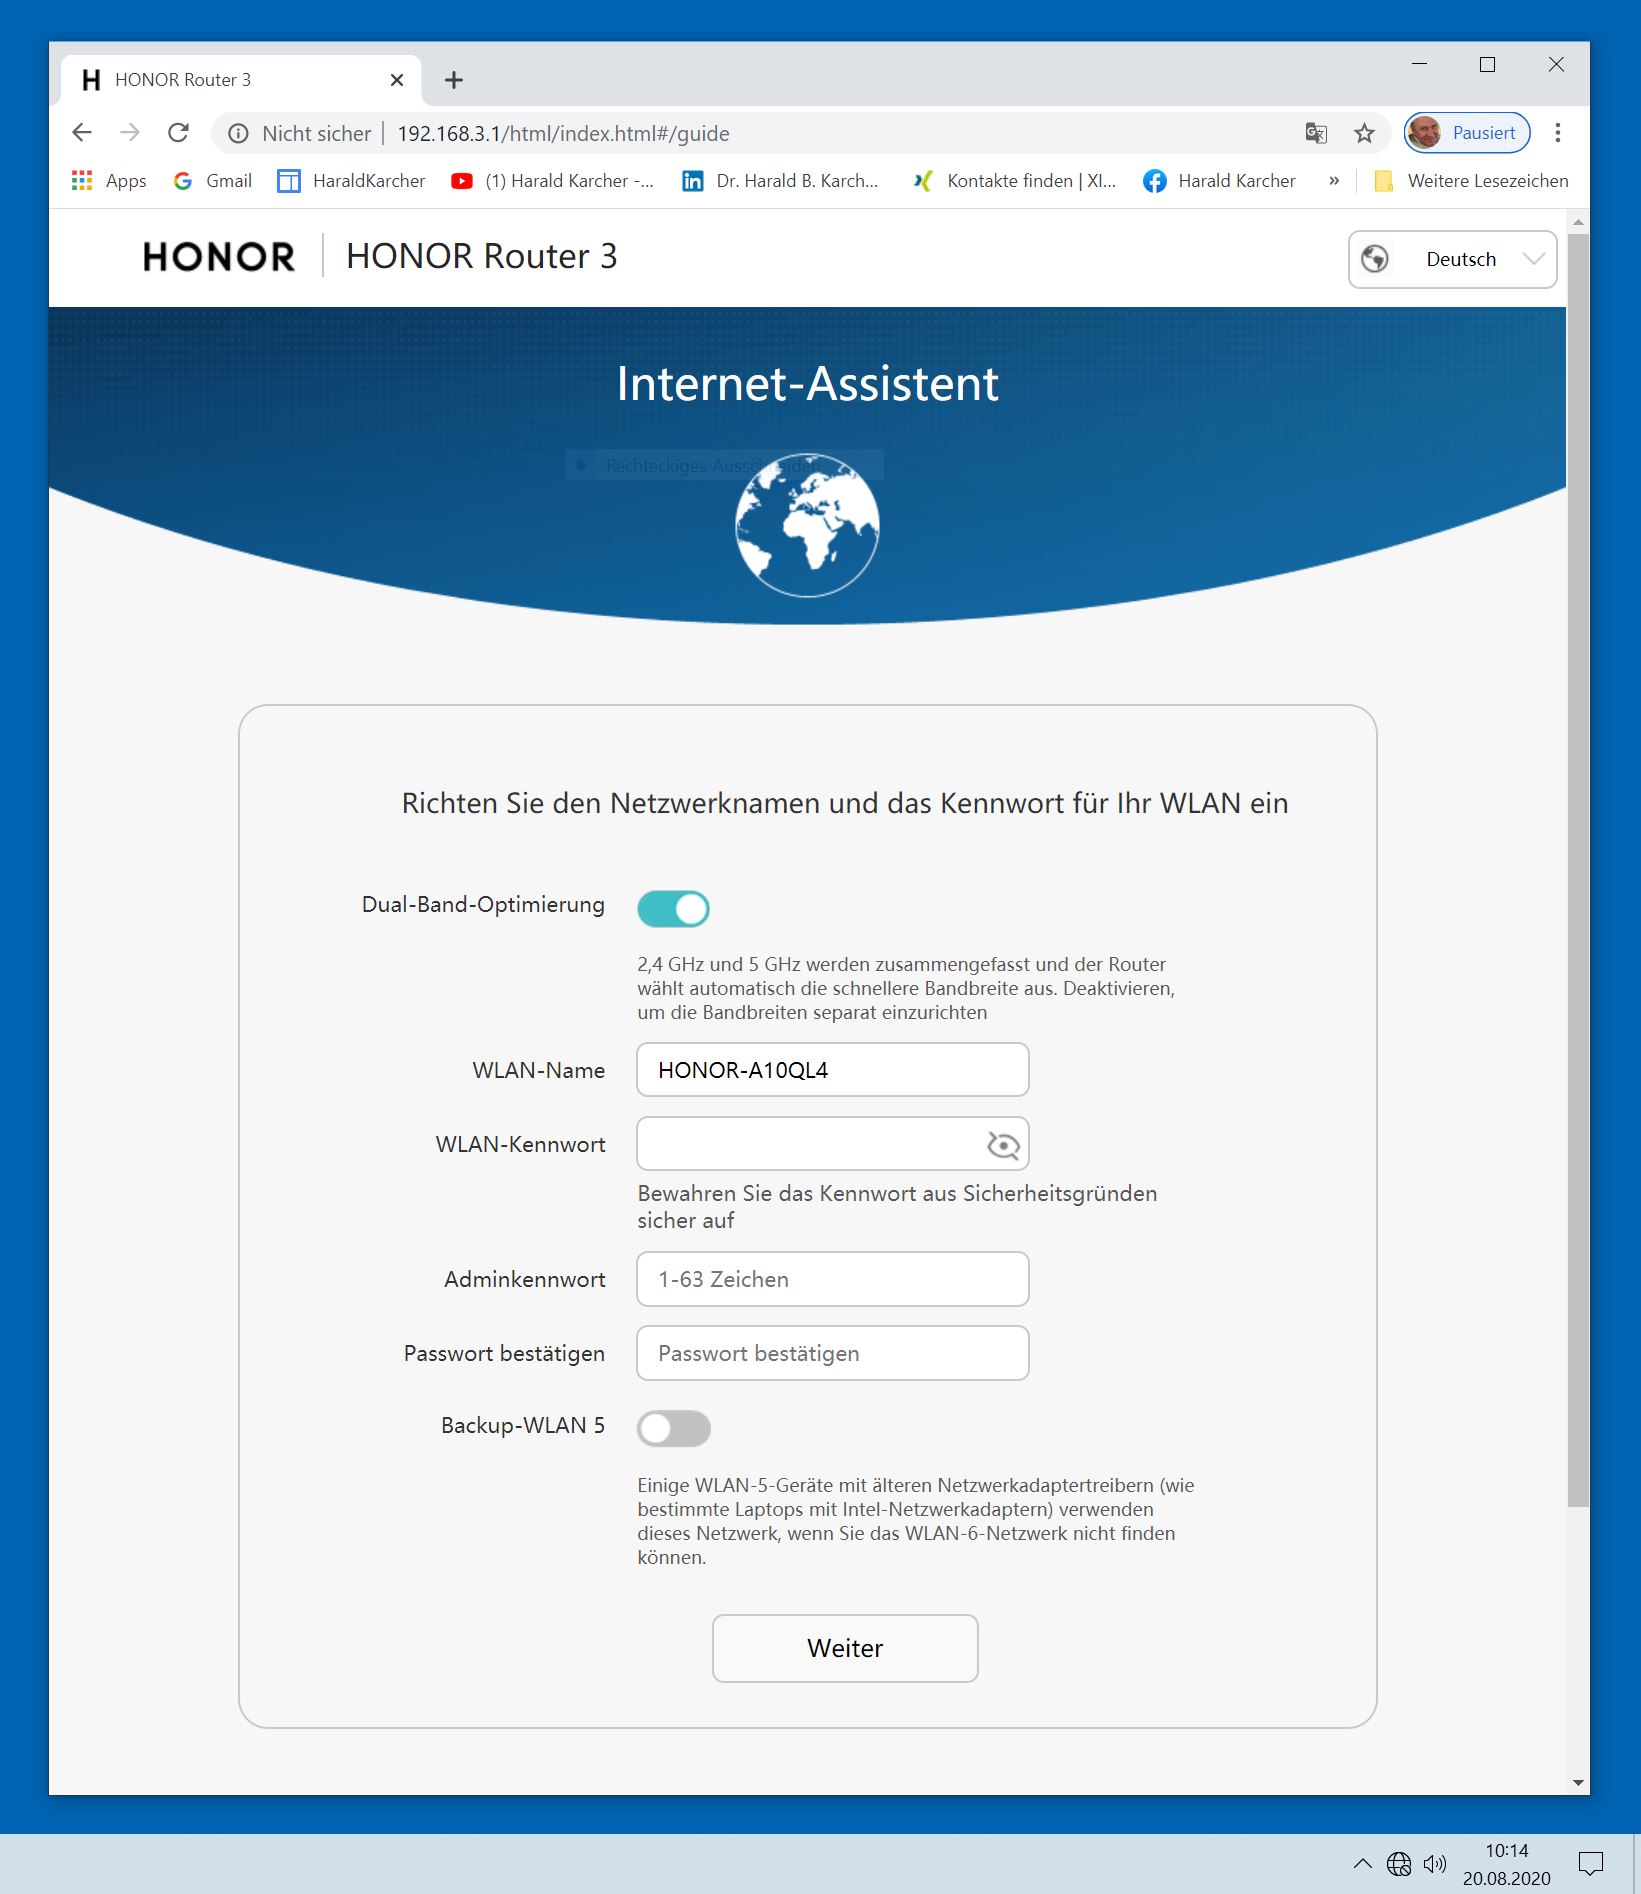Maximize the Chrome window
The image size is (1641, 1894).
click(x=1487, y=65)
